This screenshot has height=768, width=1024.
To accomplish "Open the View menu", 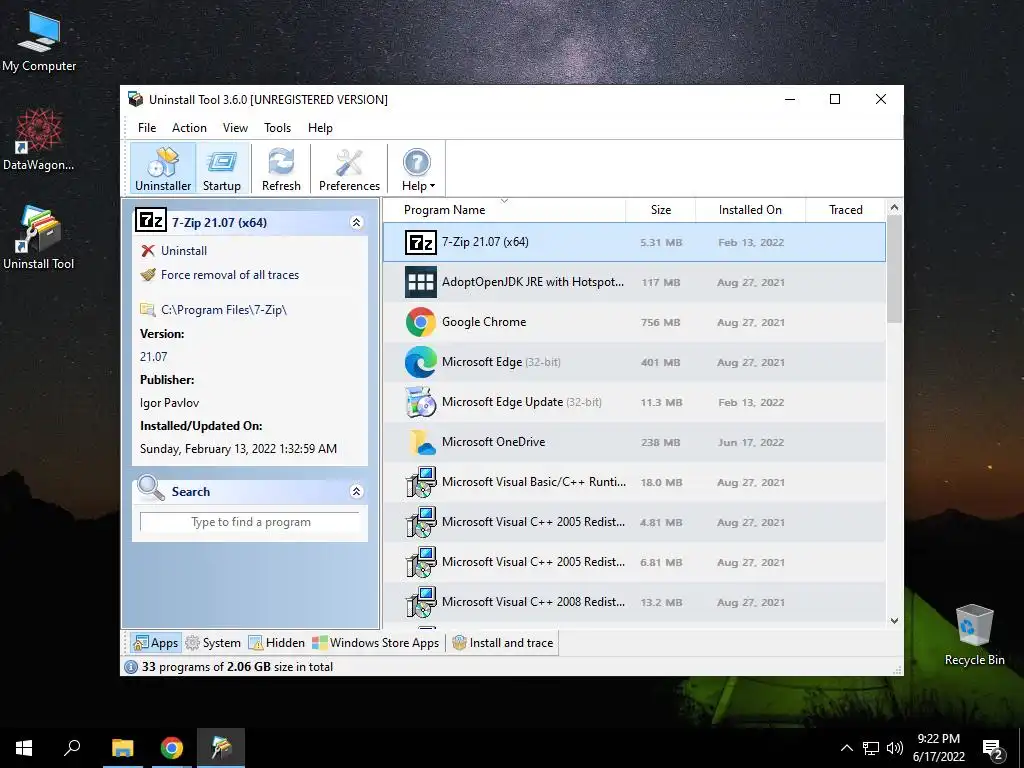I will point(235,128).
